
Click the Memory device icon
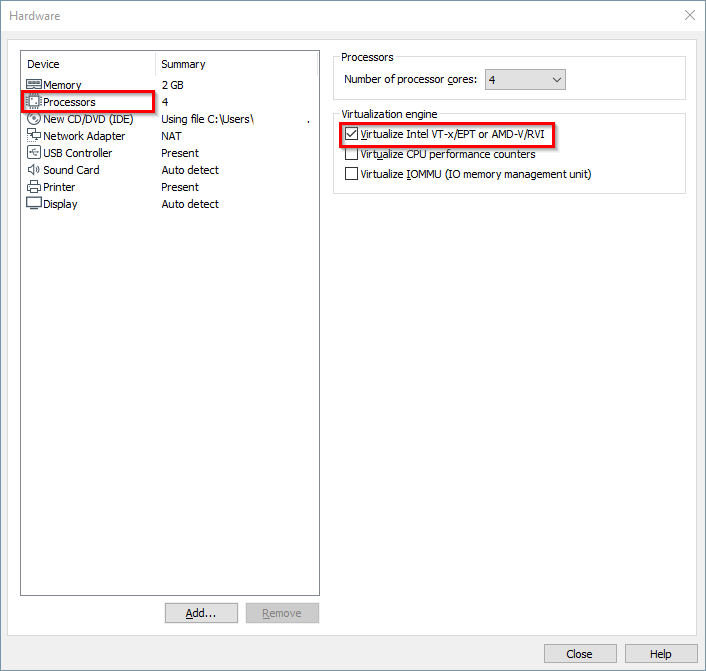pos(34,84)
